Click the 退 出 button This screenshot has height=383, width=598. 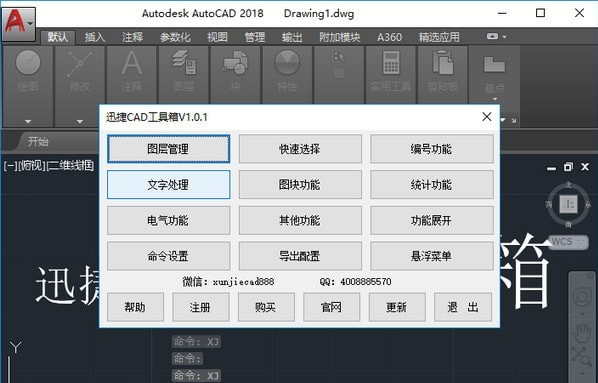(x=463, y=307)
